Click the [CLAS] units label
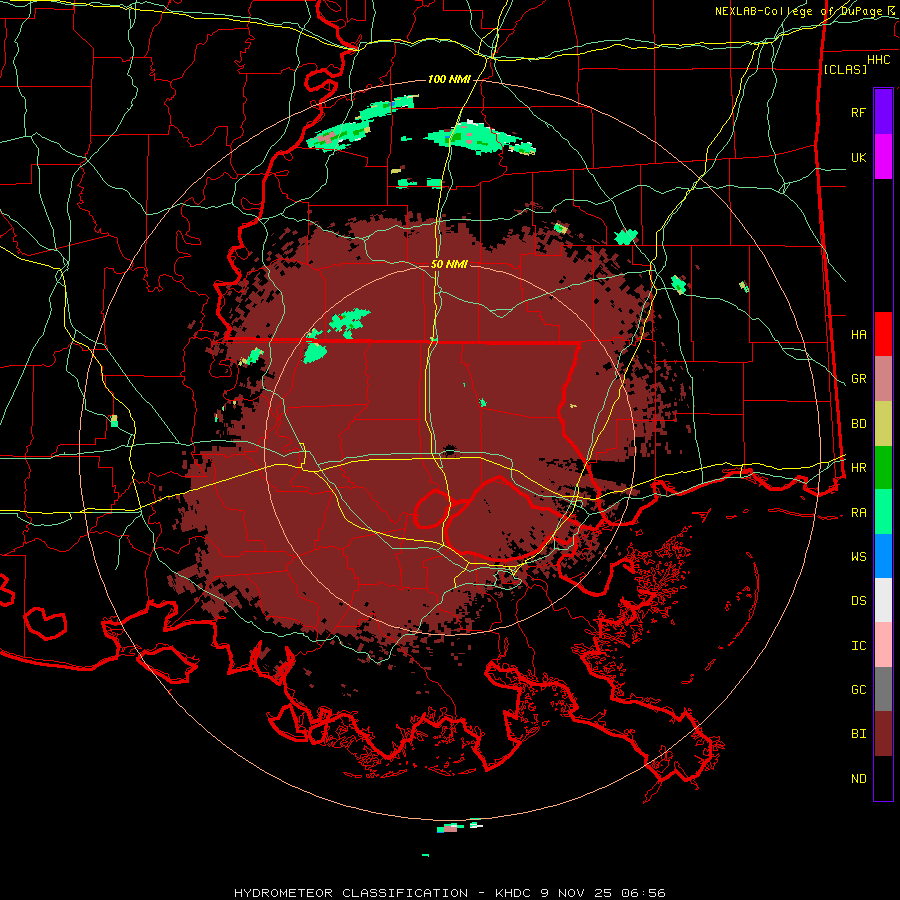 pyautogui.click(x=845, y=69)
